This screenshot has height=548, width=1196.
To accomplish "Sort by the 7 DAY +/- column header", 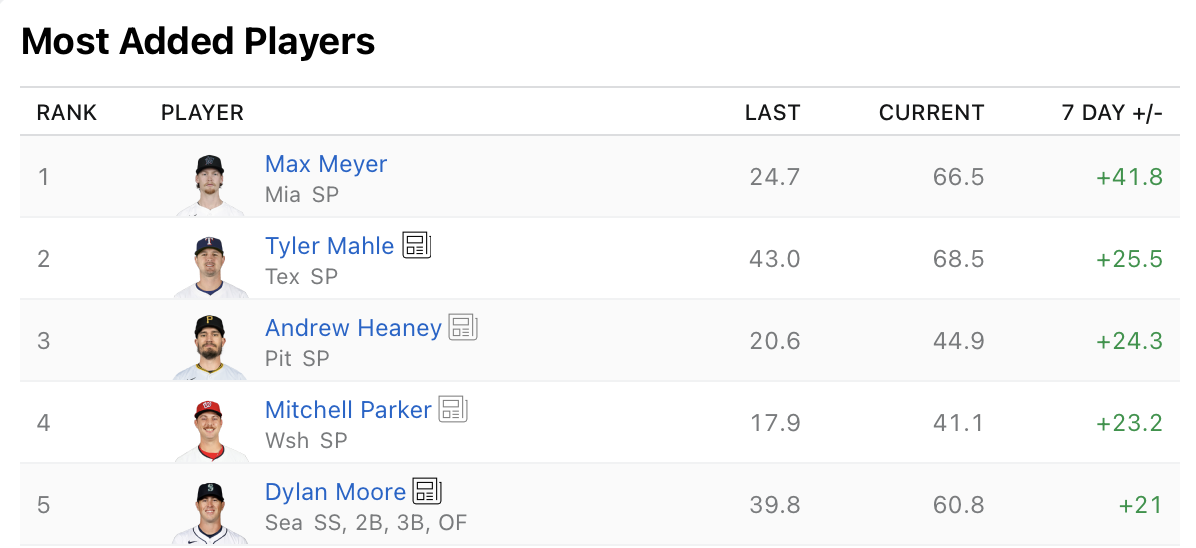I will 1112,113.
